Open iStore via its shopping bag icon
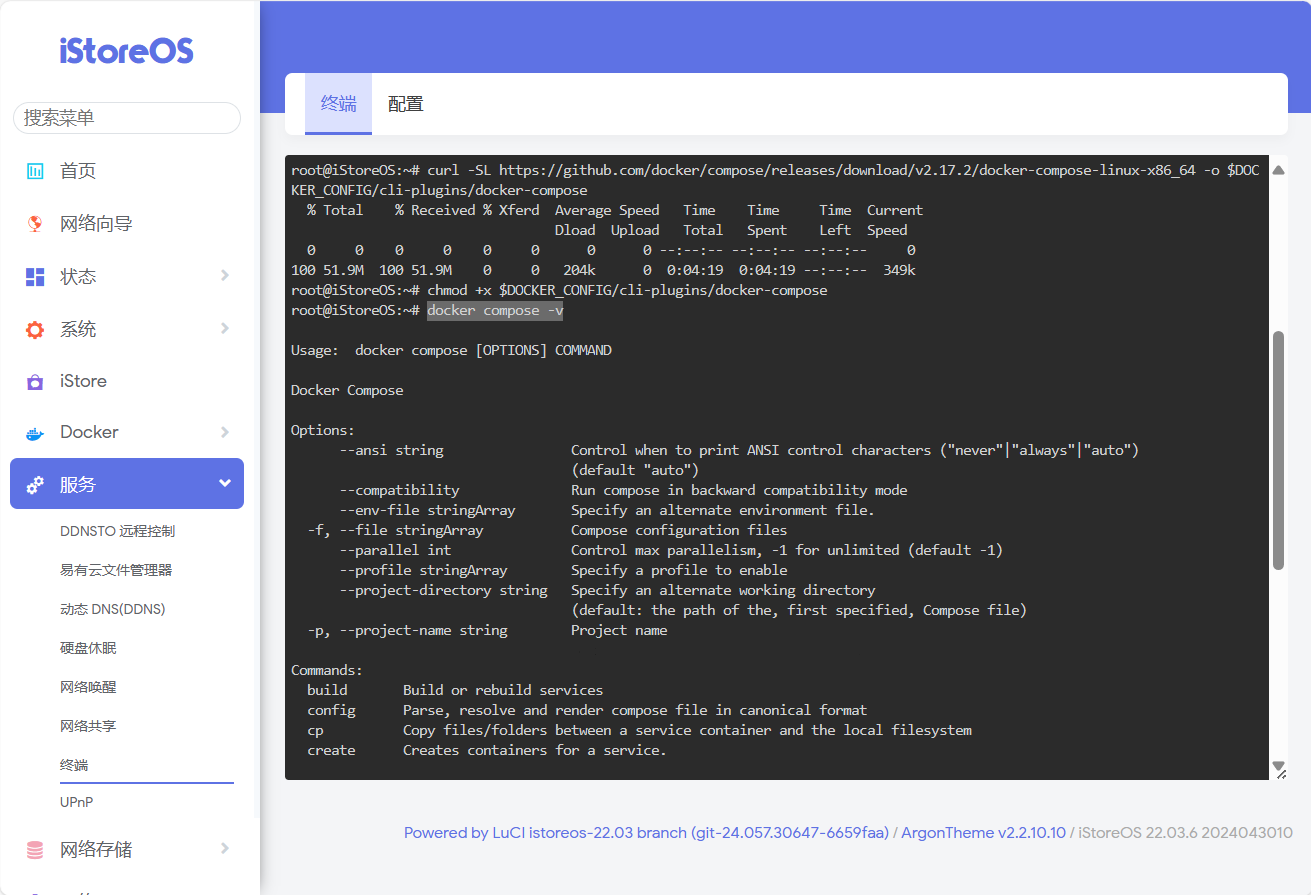The image size is (1311, 895). tap(35, 382)
